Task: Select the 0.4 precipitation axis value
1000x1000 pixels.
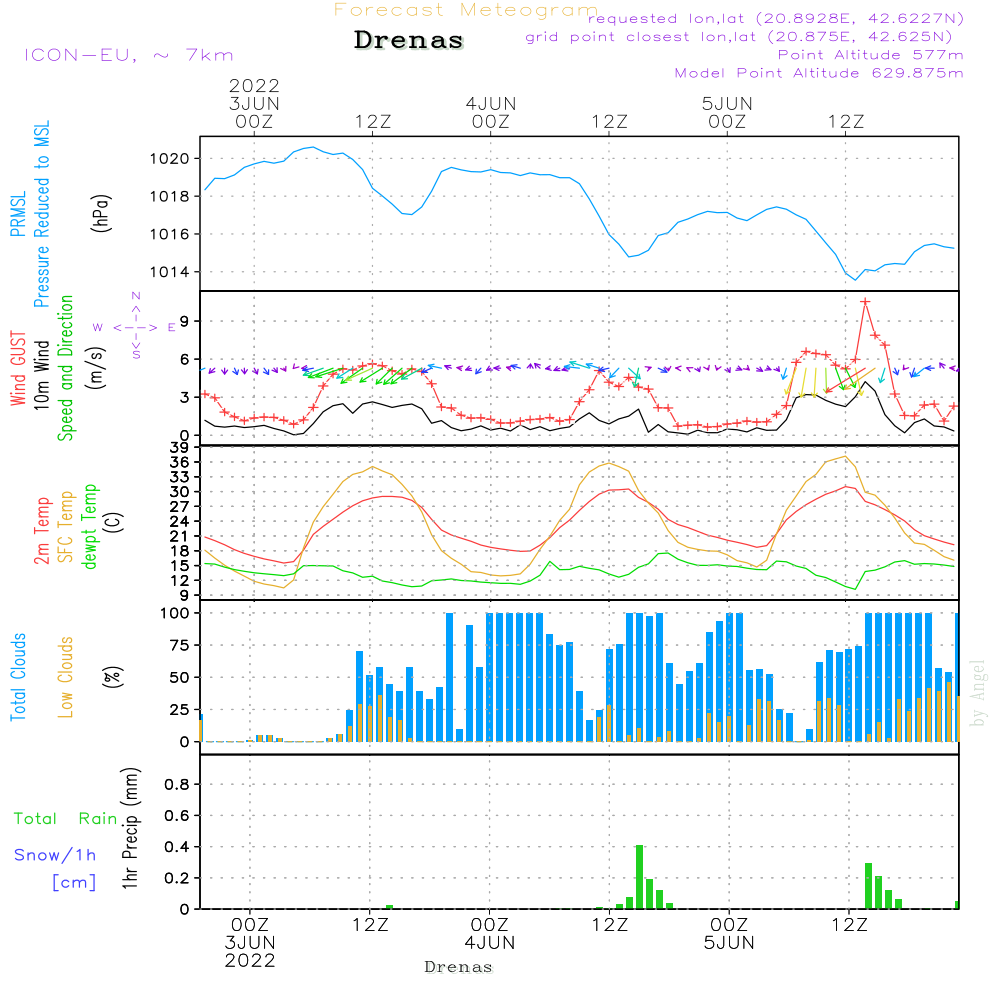Action: 177,847
